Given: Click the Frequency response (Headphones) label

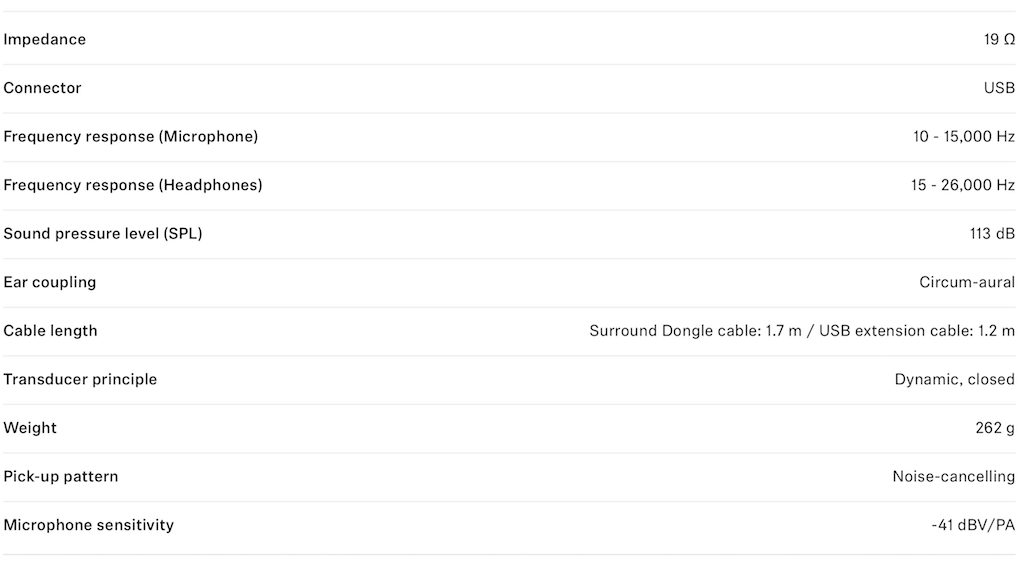Looking at the screenshot, I should 133,185.
